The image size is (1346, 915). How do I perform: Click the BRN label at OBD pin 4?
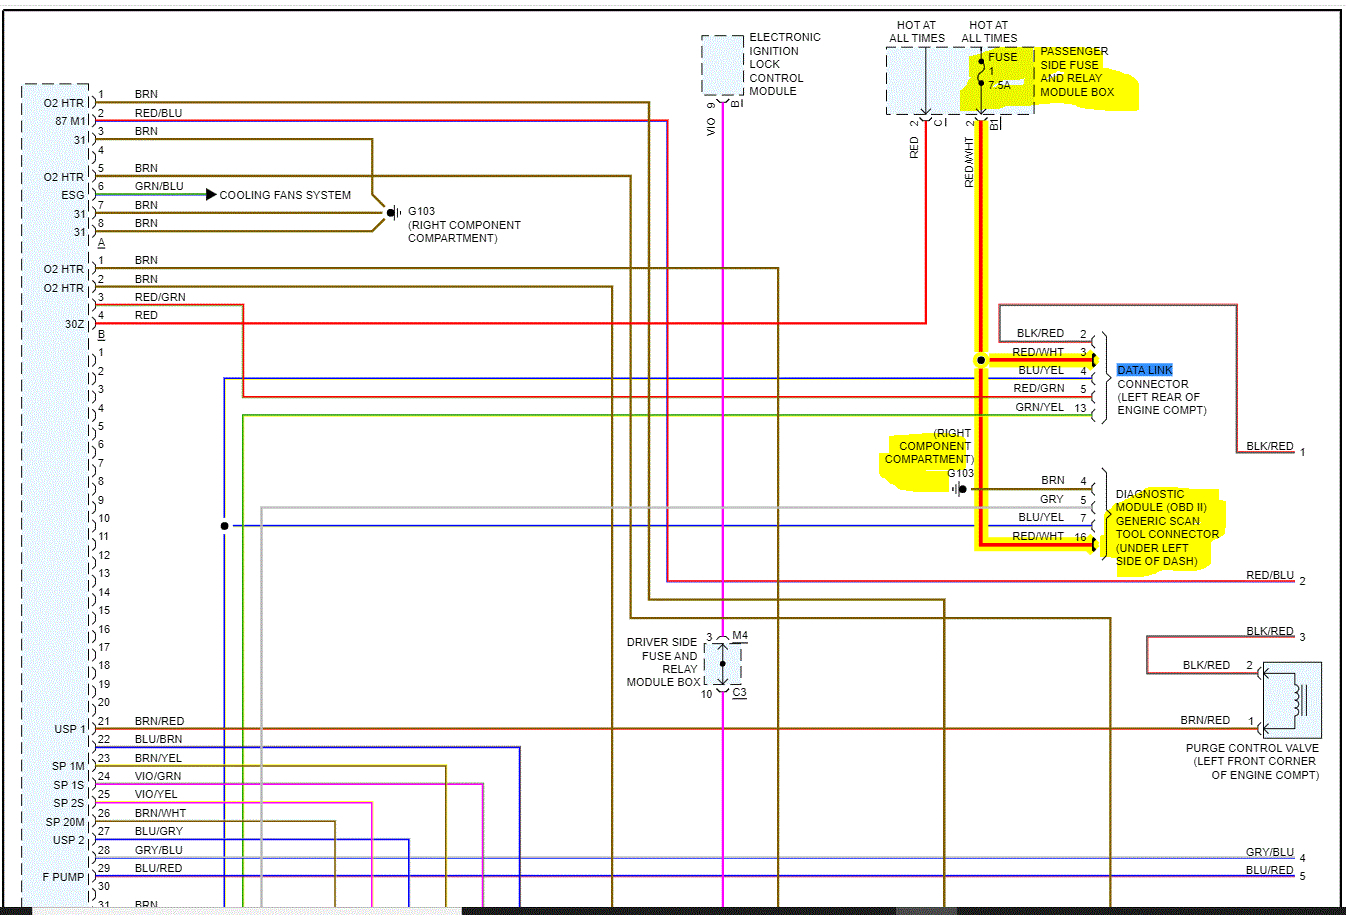[x=1053, y=480]
